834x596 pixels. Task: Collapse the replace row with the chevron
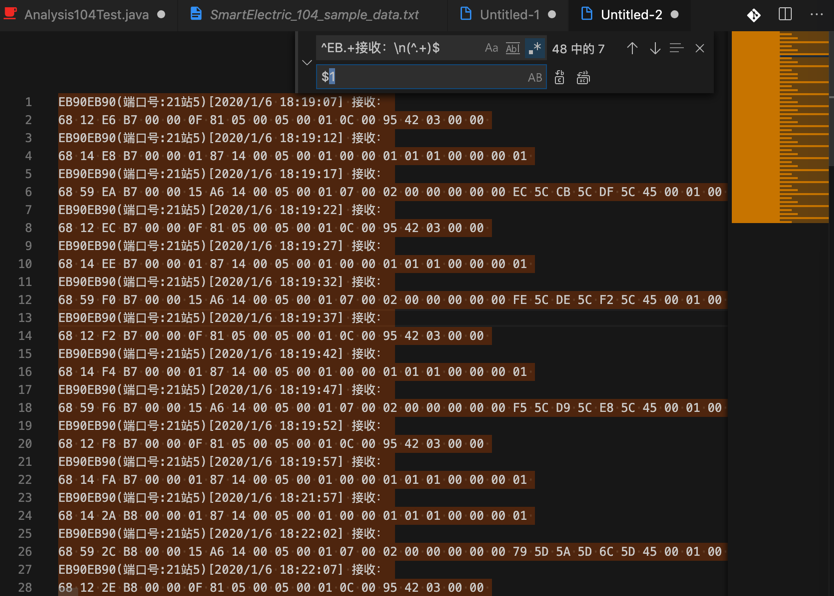coord(307,62)
